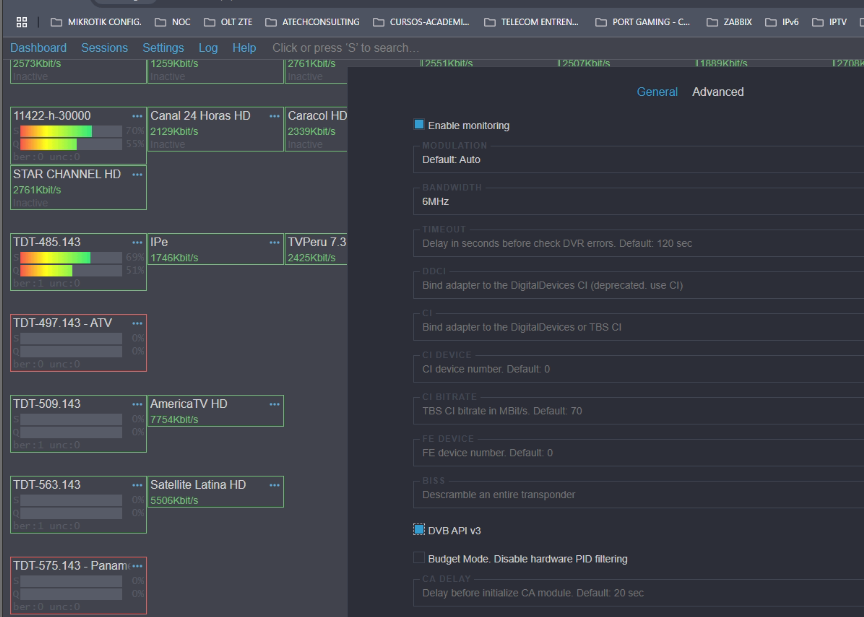
Task: Open the apps grid icon in bookmarks bar
Action: click(x=21, y=21)
